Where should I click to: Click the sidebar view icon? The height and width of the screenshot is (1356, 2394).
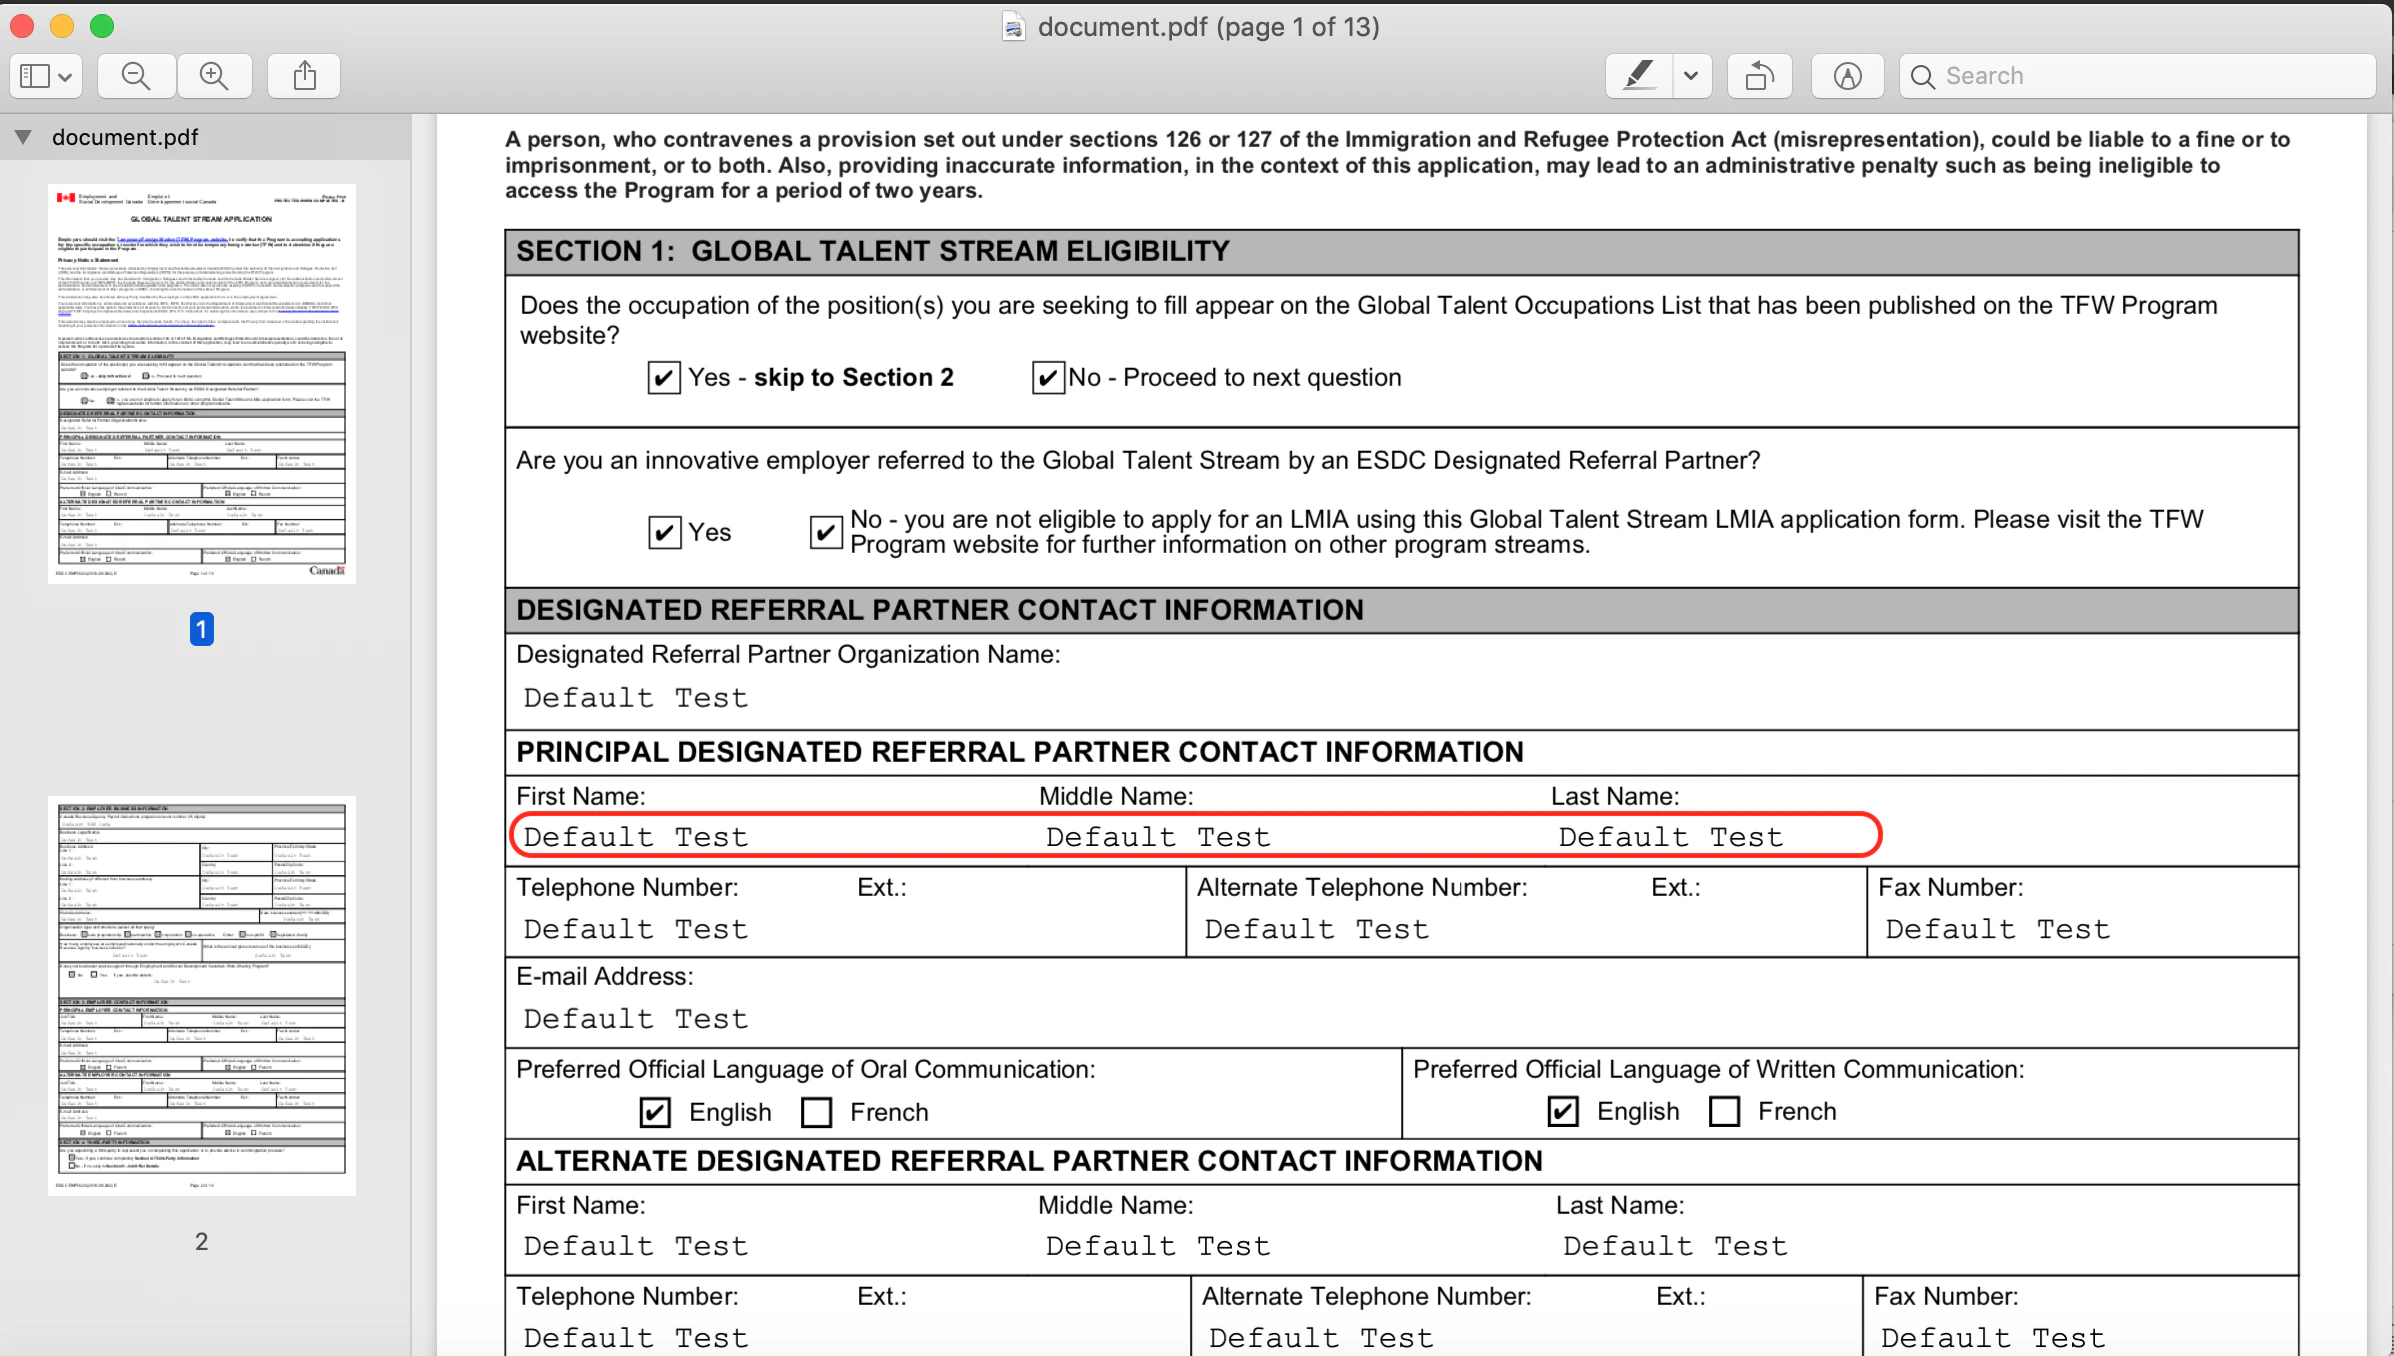coord(36,76)
